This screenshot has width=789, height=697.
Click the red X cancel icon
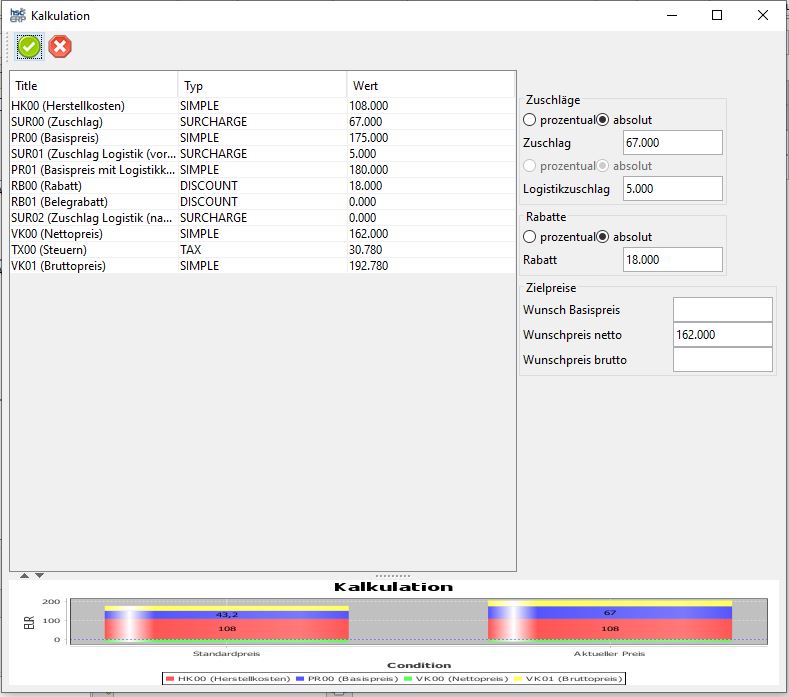point(61,46)
